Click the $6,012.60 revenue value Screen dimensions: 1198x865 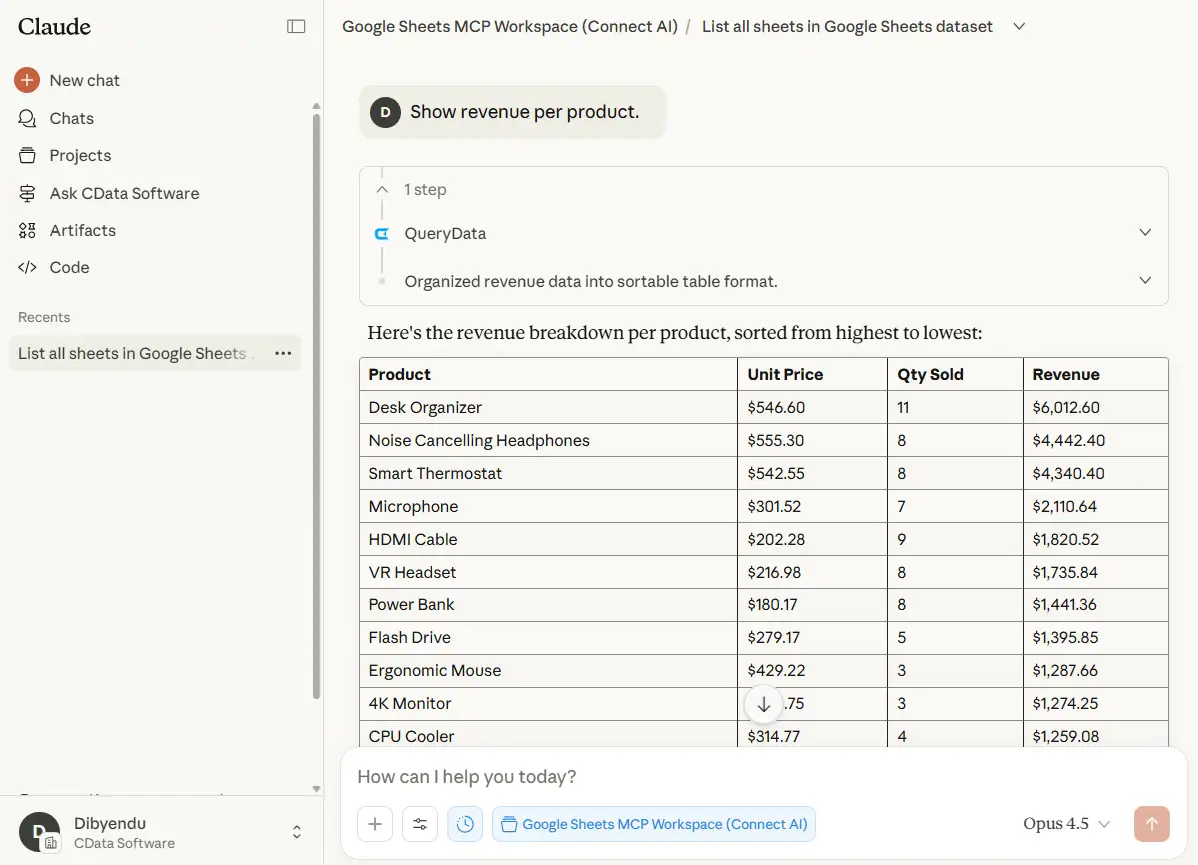tap(1066, 407)
